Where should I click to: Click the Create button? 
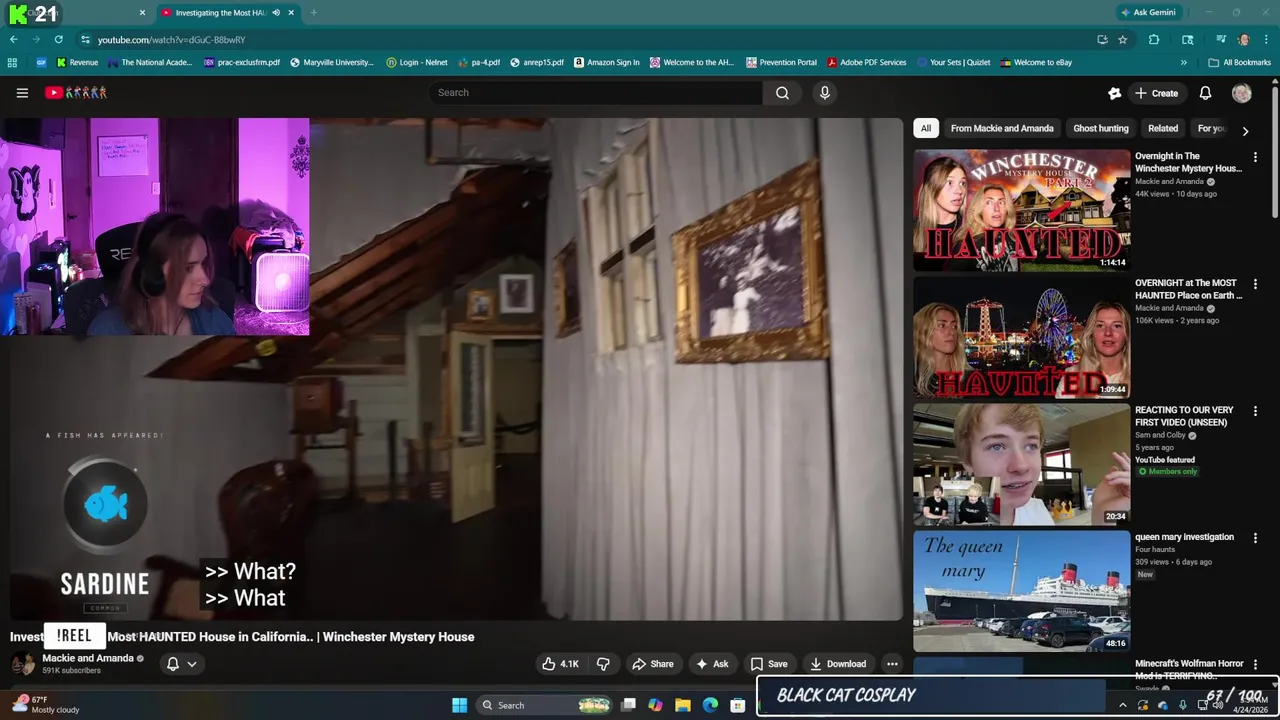[1156, 93]
